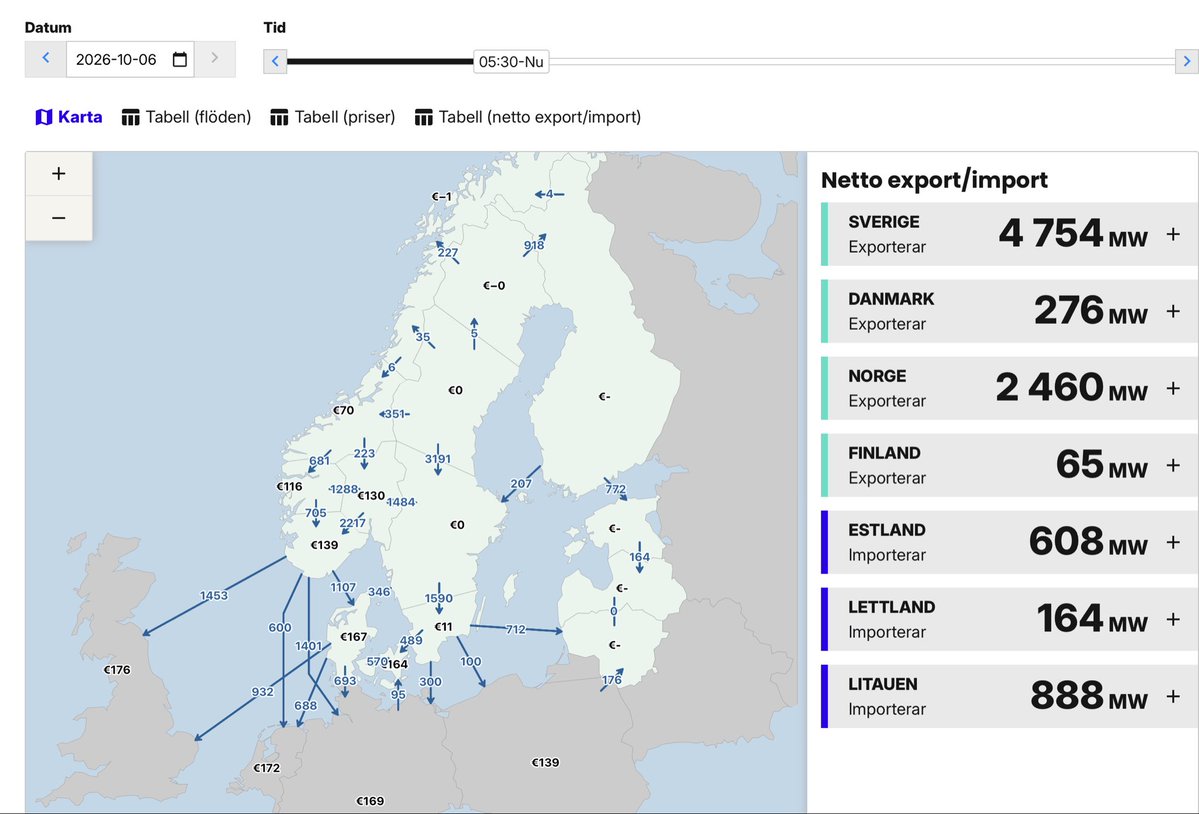This screenshot has width=1199, height=814.
Task: Click the 3191 flow label on map
Action: coord(438,459)
